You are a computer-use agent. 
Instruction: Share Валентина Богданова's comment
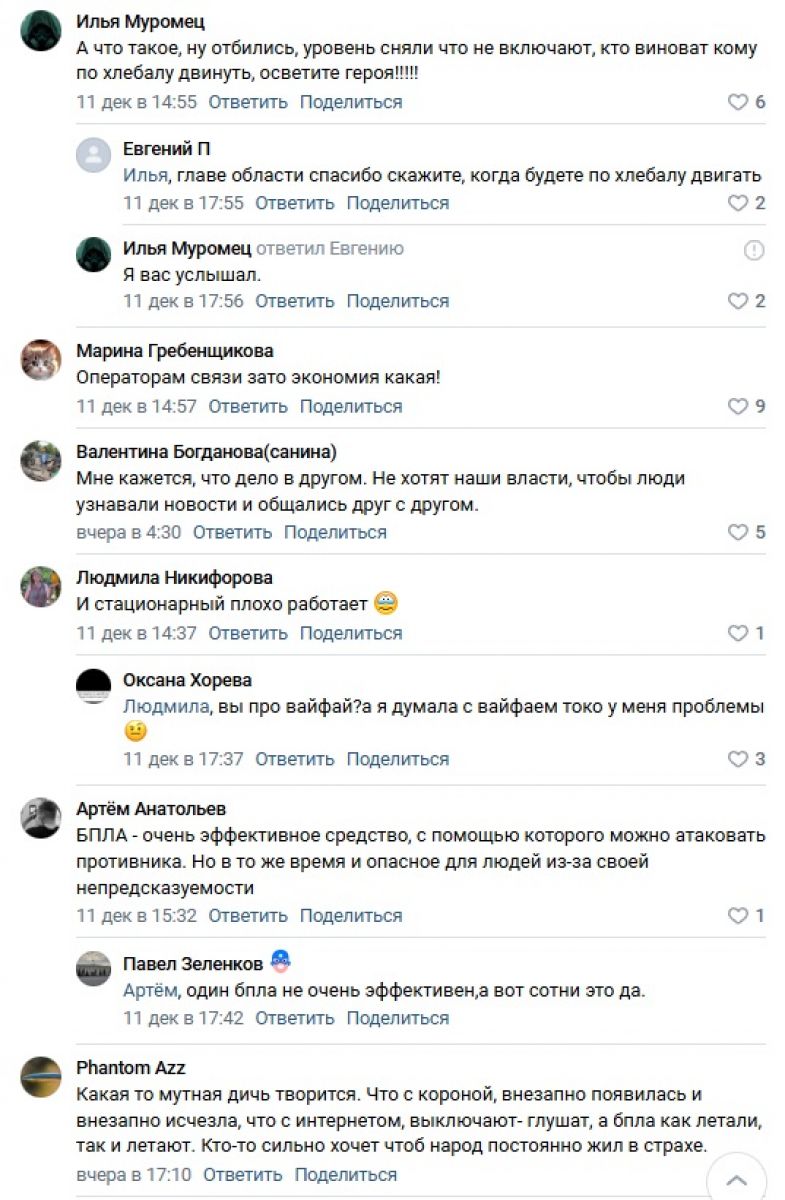(335, 532)
